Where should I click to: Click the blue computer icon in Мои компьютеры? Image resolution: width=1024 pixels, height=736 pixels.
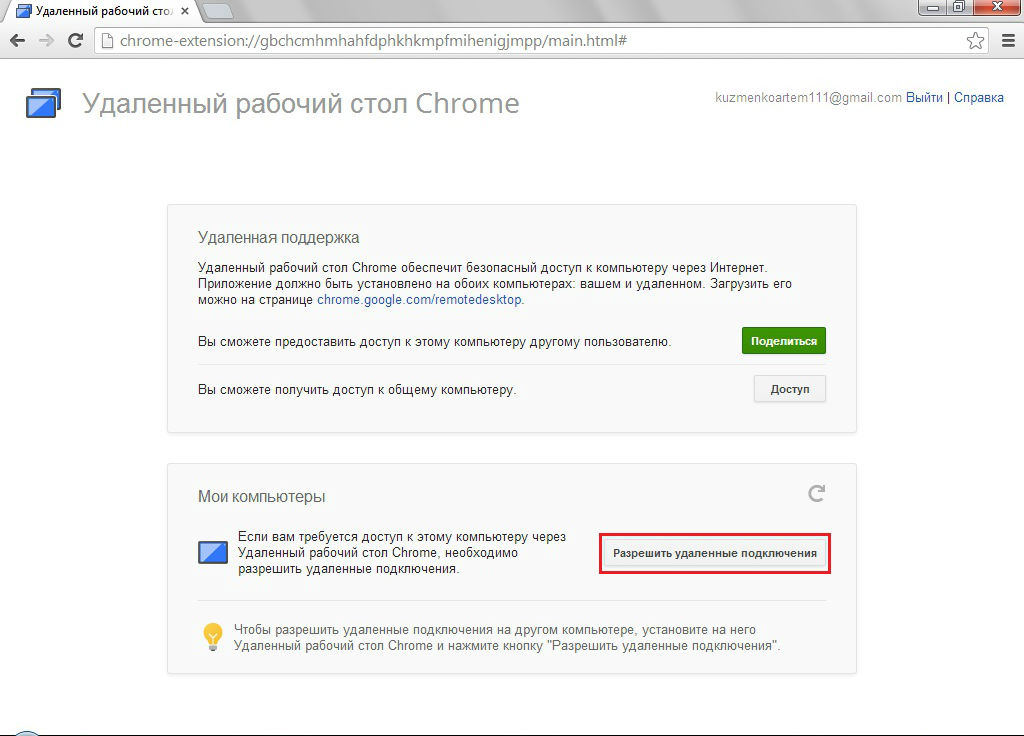pyautogui.click(x=213, y=552)
